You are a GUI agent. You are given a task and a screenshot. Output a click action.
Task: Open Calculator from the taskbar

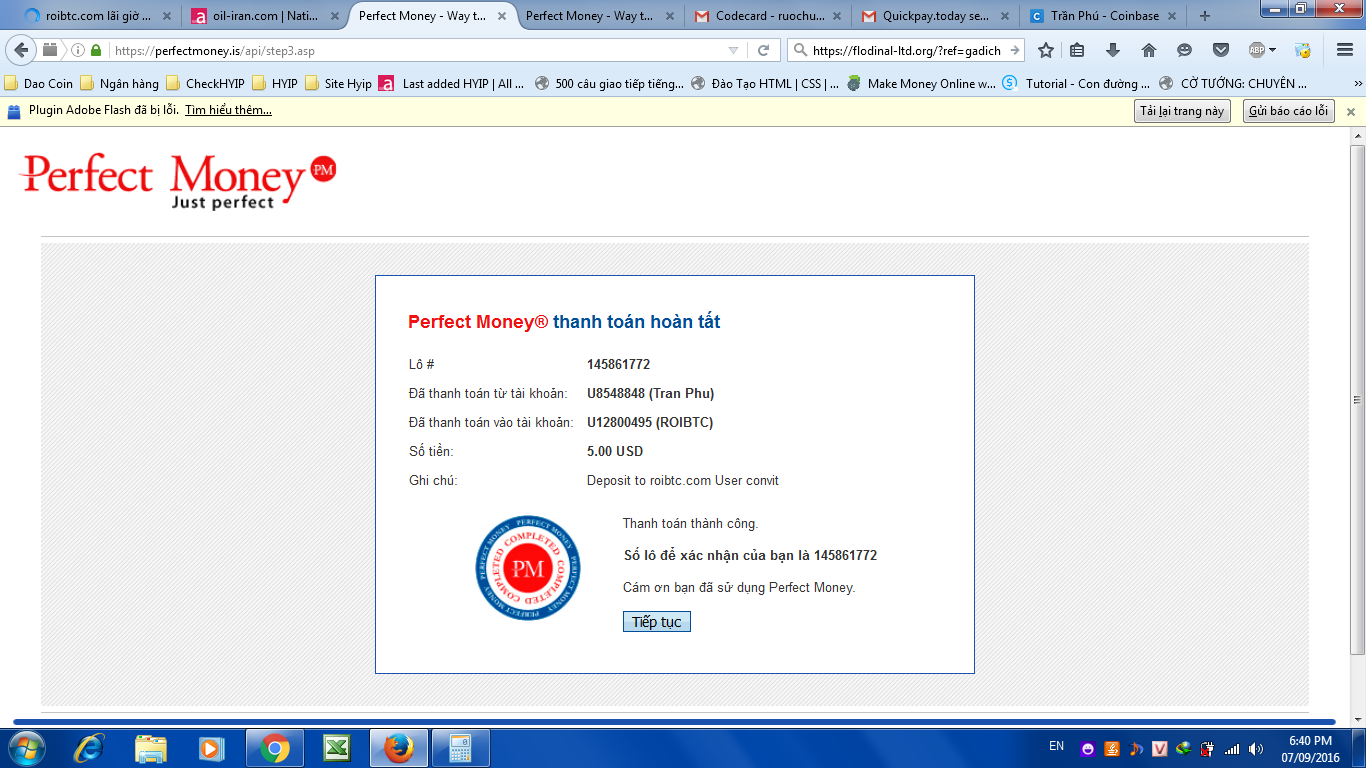pyautogui.click(x=460, y=748)
